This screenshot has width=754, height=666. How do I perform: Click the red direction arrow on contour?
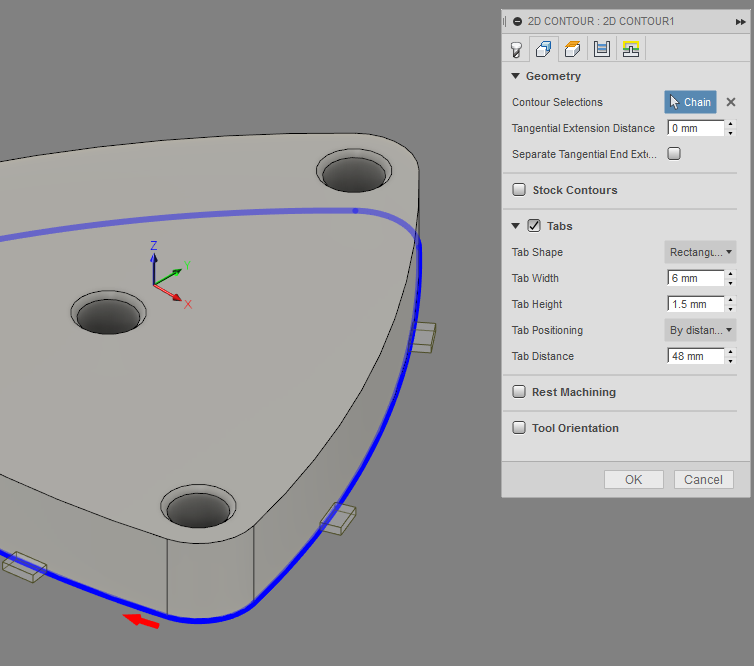(141, 622)
